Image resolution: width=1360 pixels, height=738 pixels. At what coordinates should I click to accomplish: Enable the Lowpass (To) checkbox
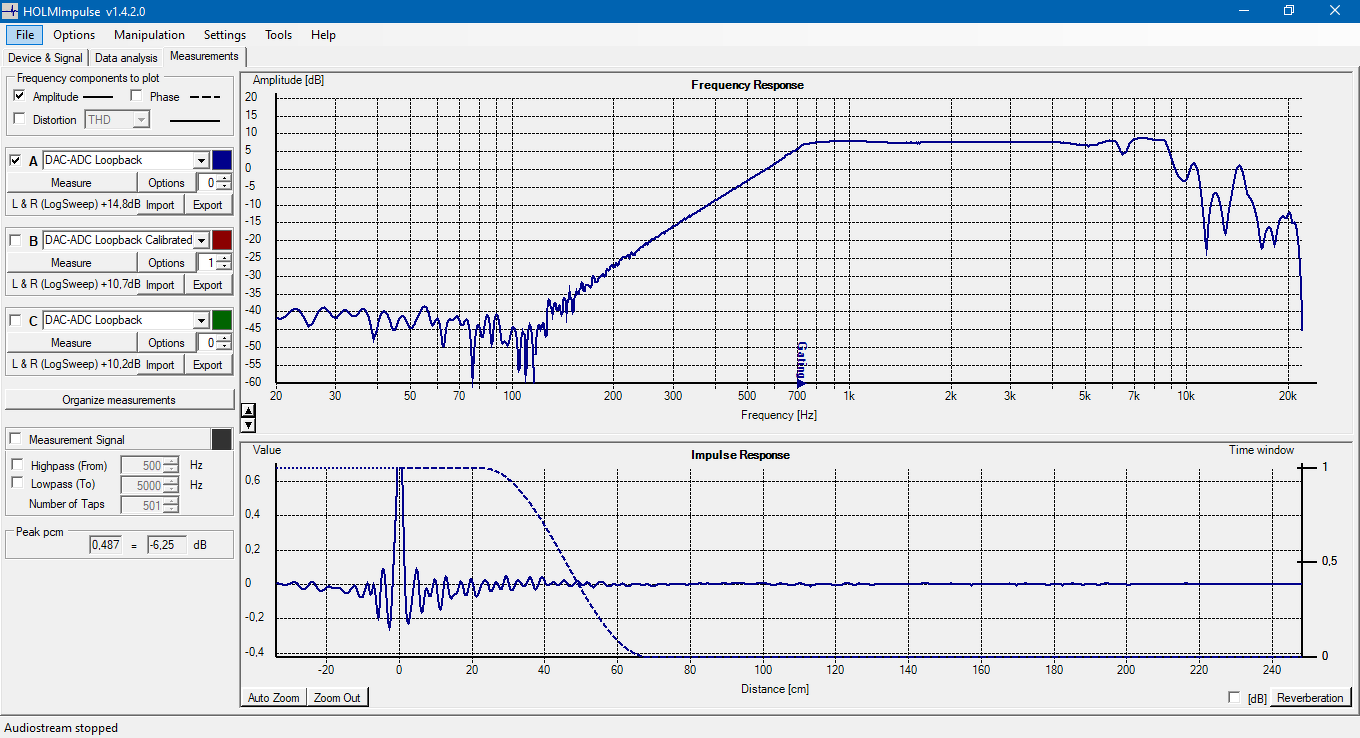[x=17, y=483]
